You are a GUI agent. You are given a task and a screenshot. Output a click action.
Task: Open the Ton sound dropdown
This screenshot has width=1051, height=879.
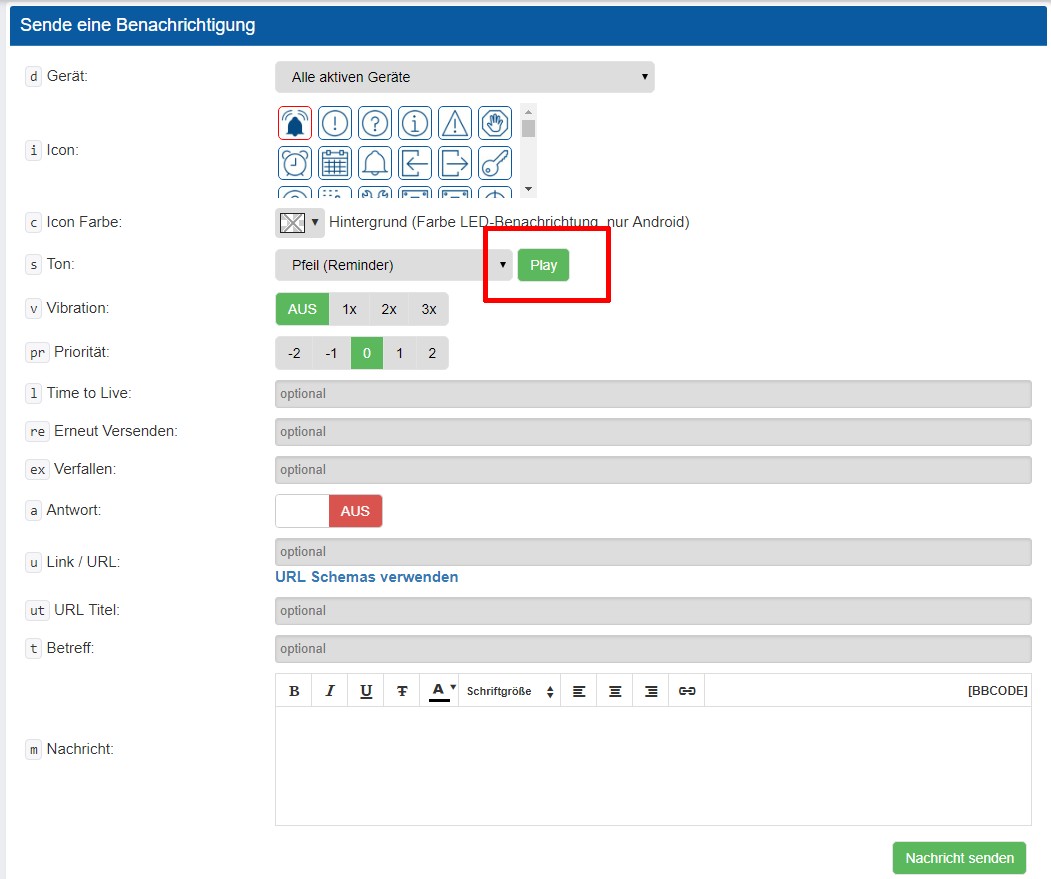[393, 265]
